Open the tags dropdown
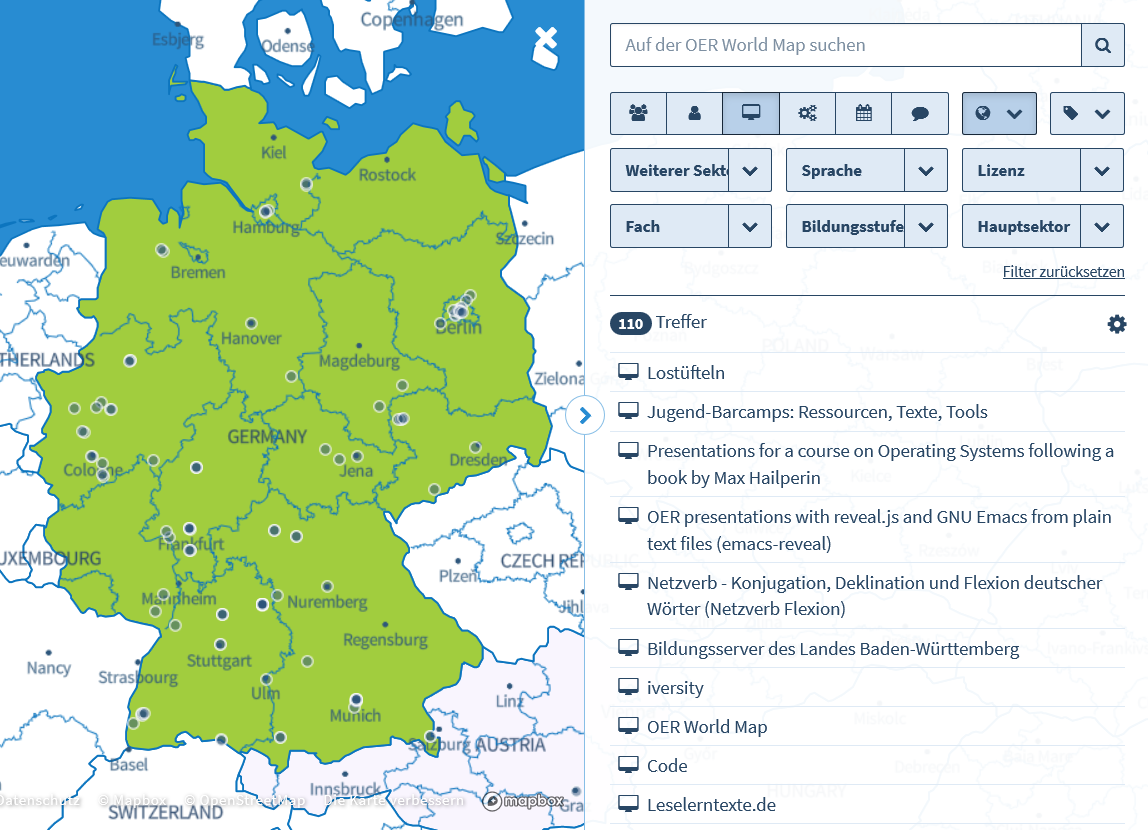This screenshot has width=1148, height=830. 1087,113
